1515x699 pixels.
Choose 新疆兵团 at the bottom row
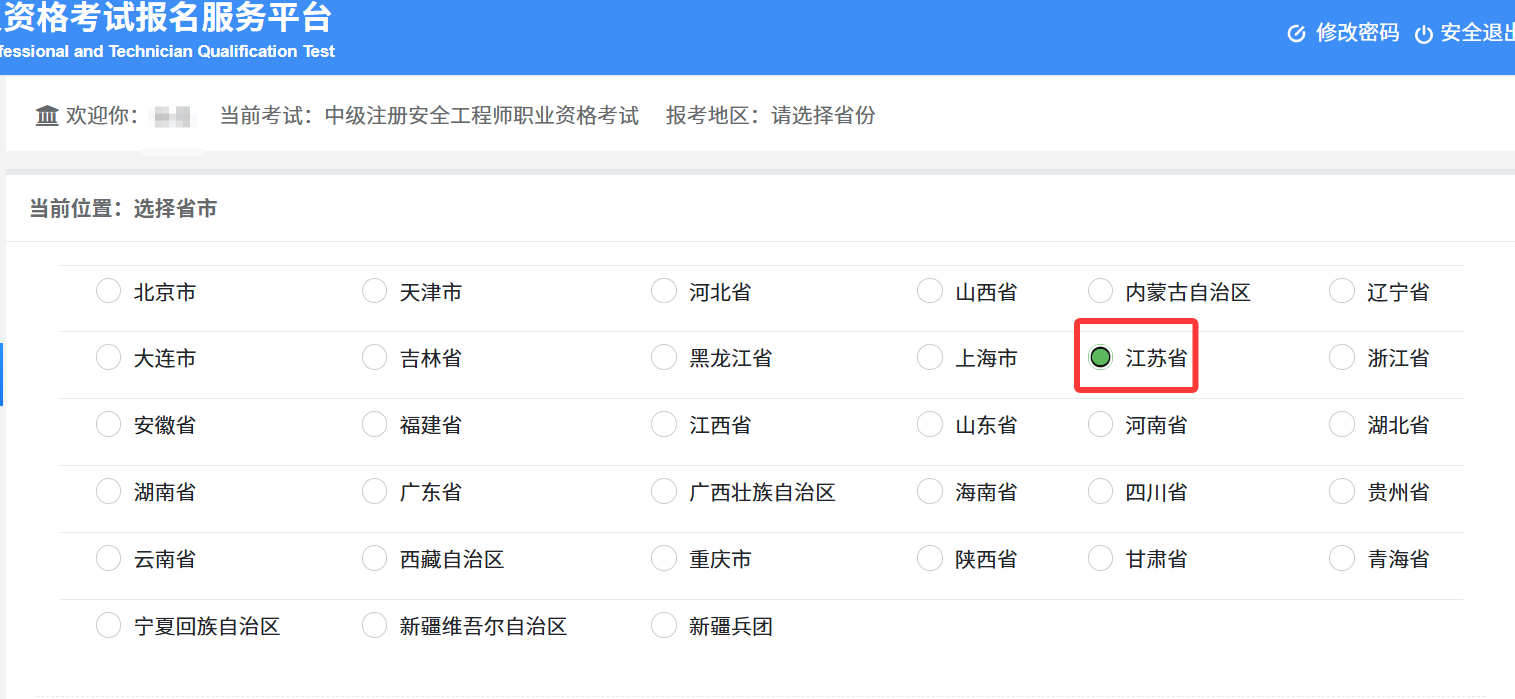[x=664, y=624]
